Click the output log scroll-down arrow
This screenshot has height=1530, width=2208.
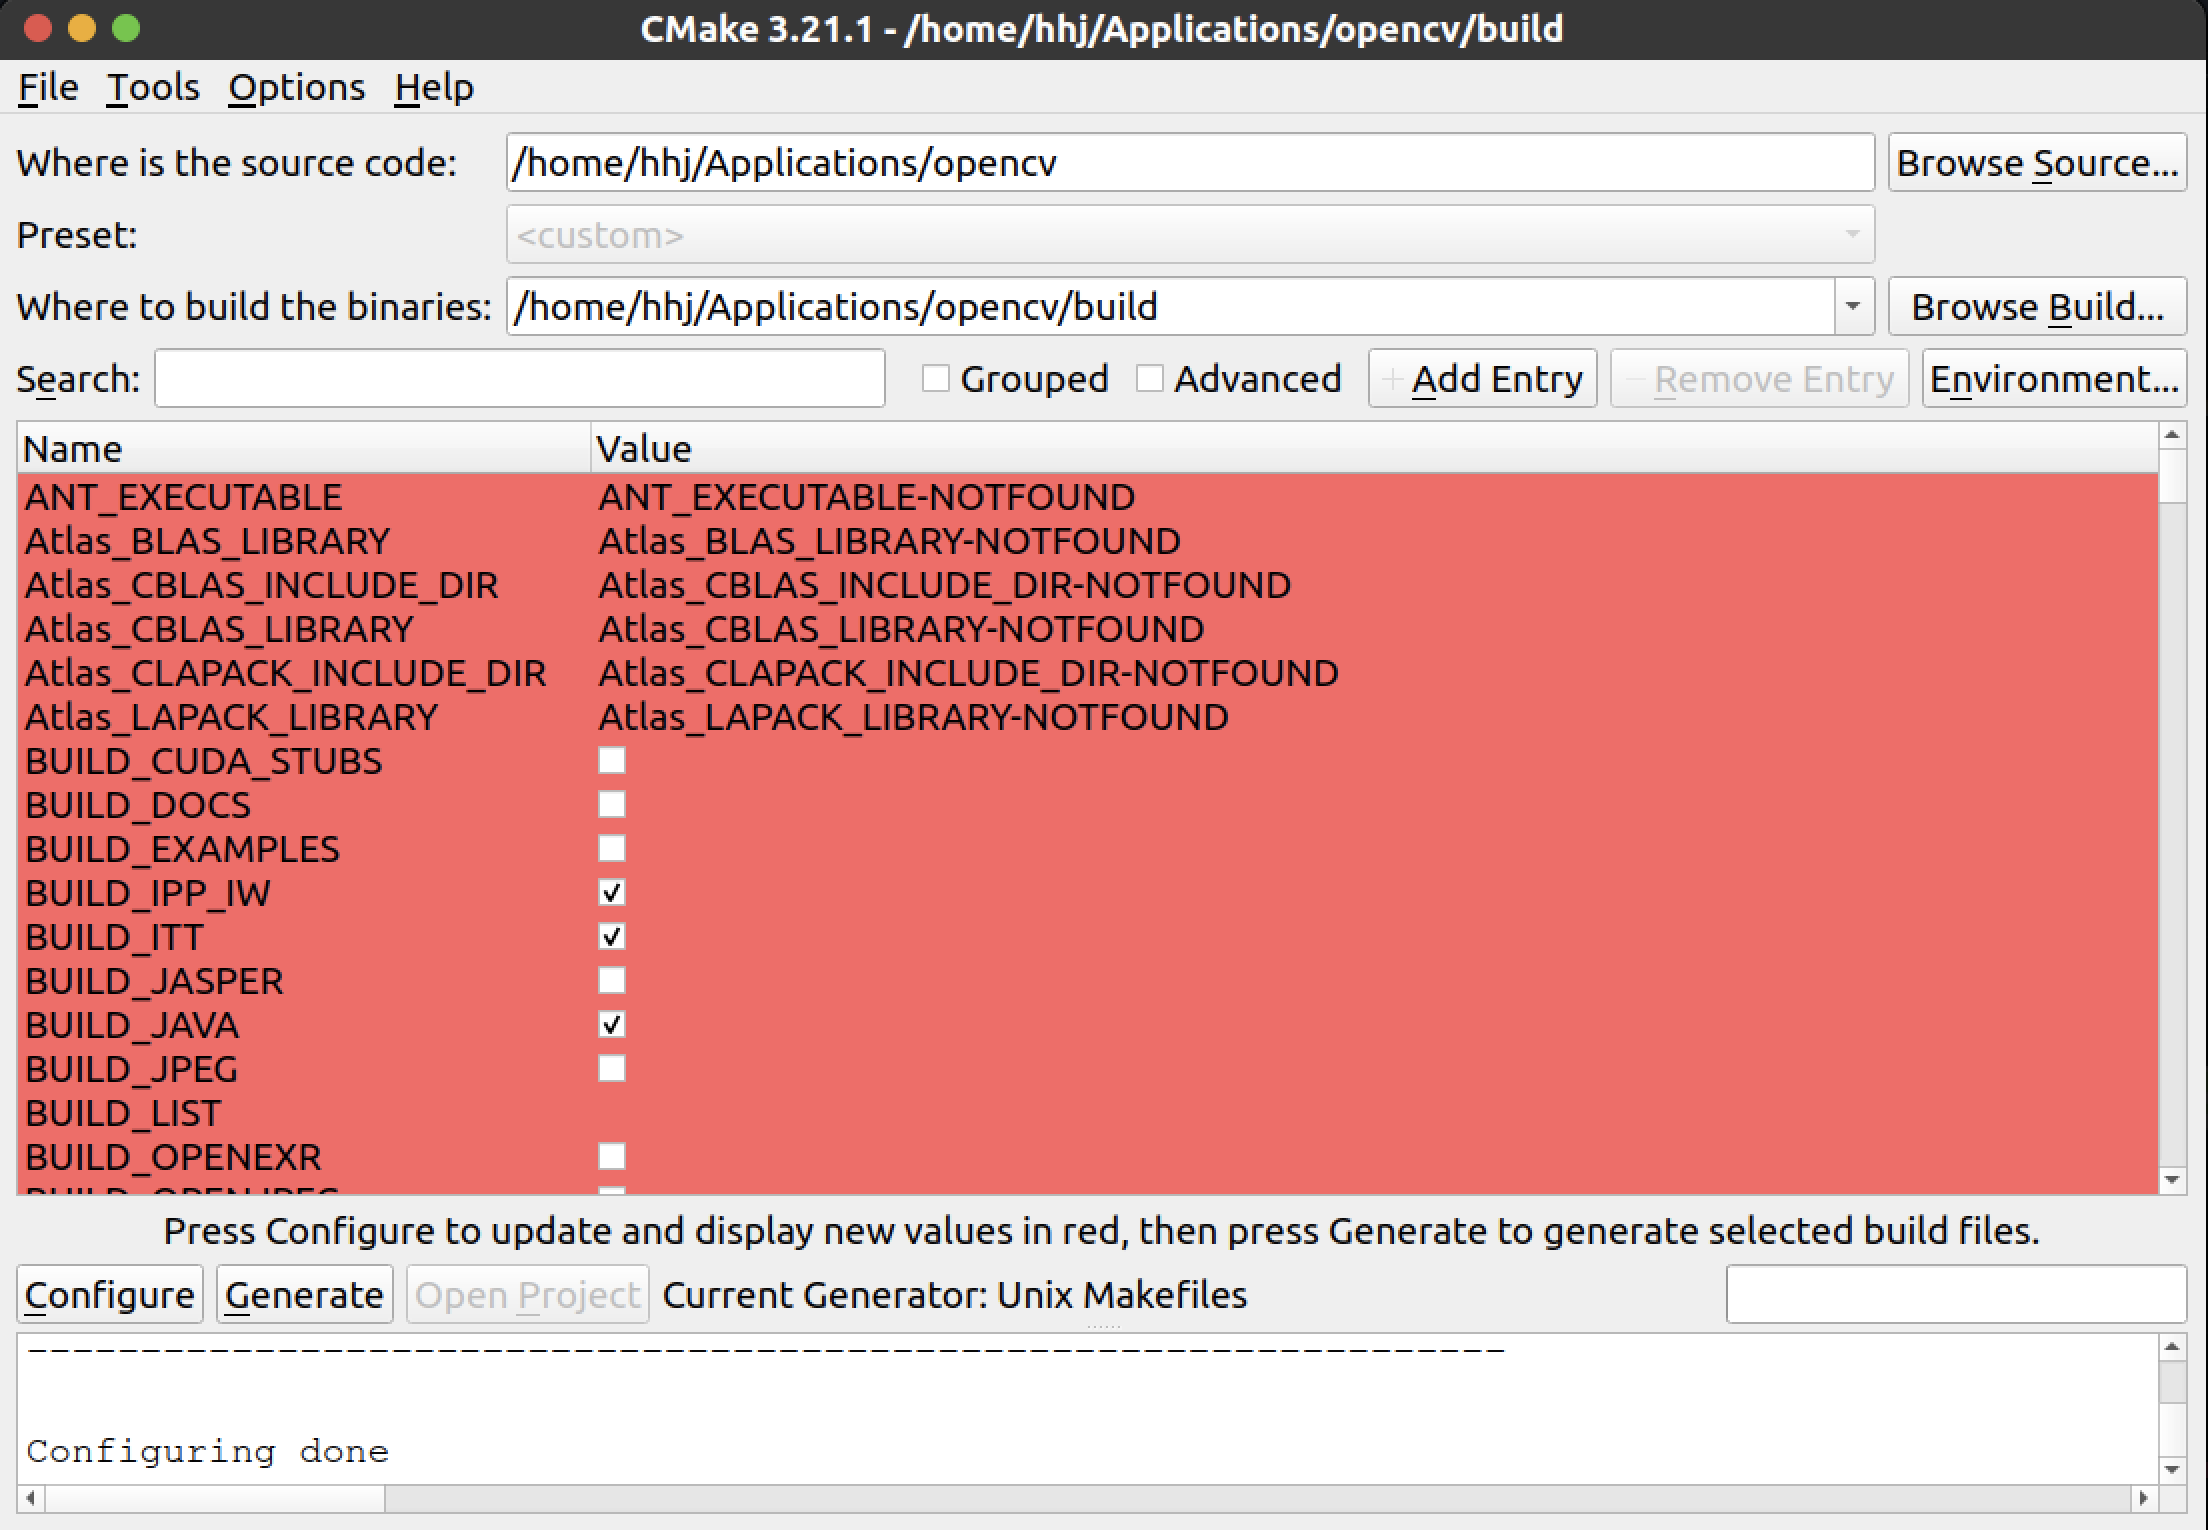pyautogui.click(x=2171, y=1469)
